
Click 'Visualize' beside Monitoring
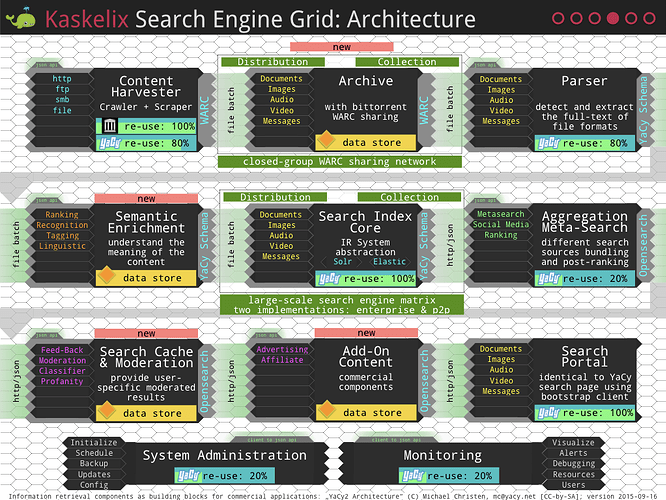[573, 443]
